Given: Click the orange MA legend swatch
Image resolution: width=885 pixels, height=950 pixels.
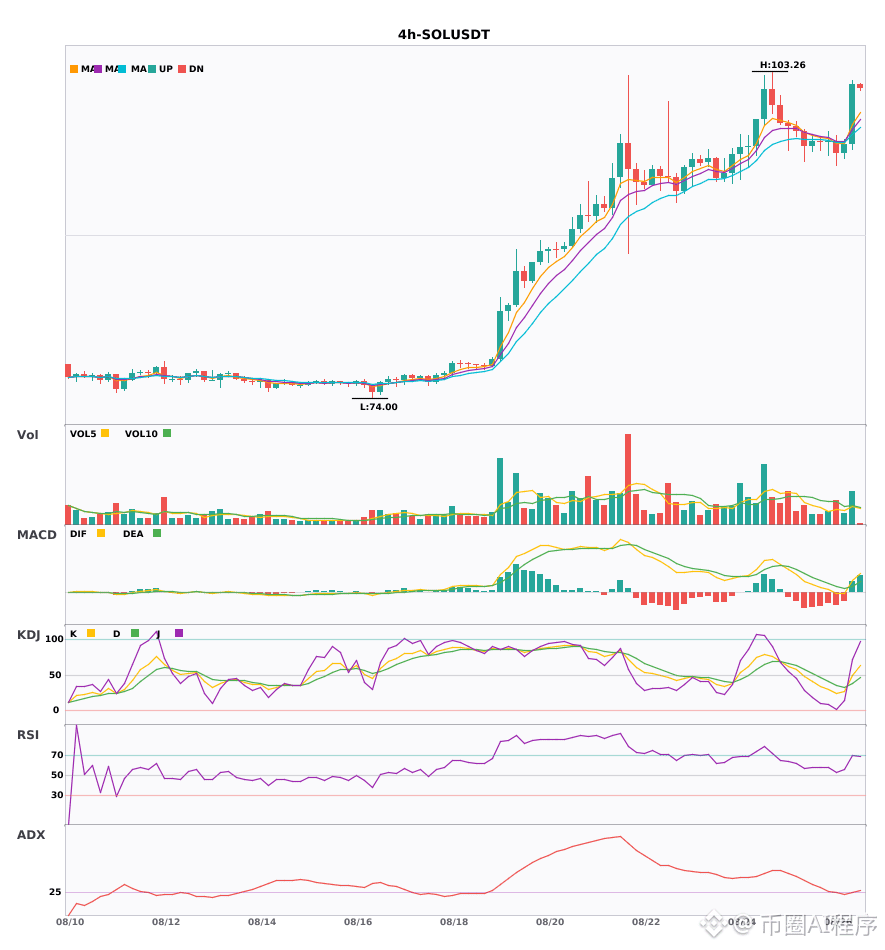Looking at the screenshot, I should 74,69.
